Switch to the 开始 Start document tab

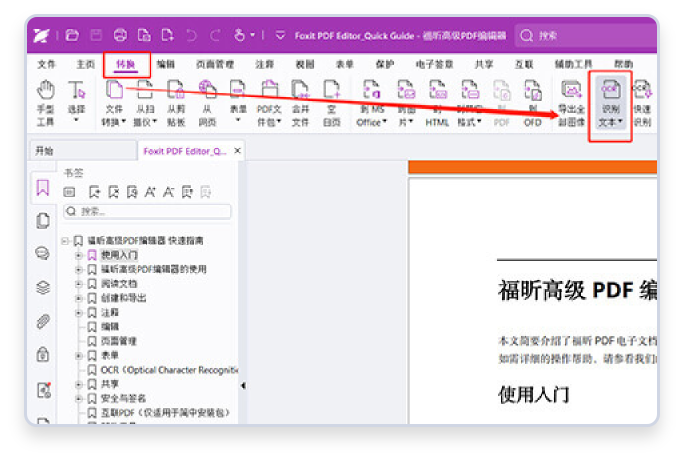(x=83, y=151)
